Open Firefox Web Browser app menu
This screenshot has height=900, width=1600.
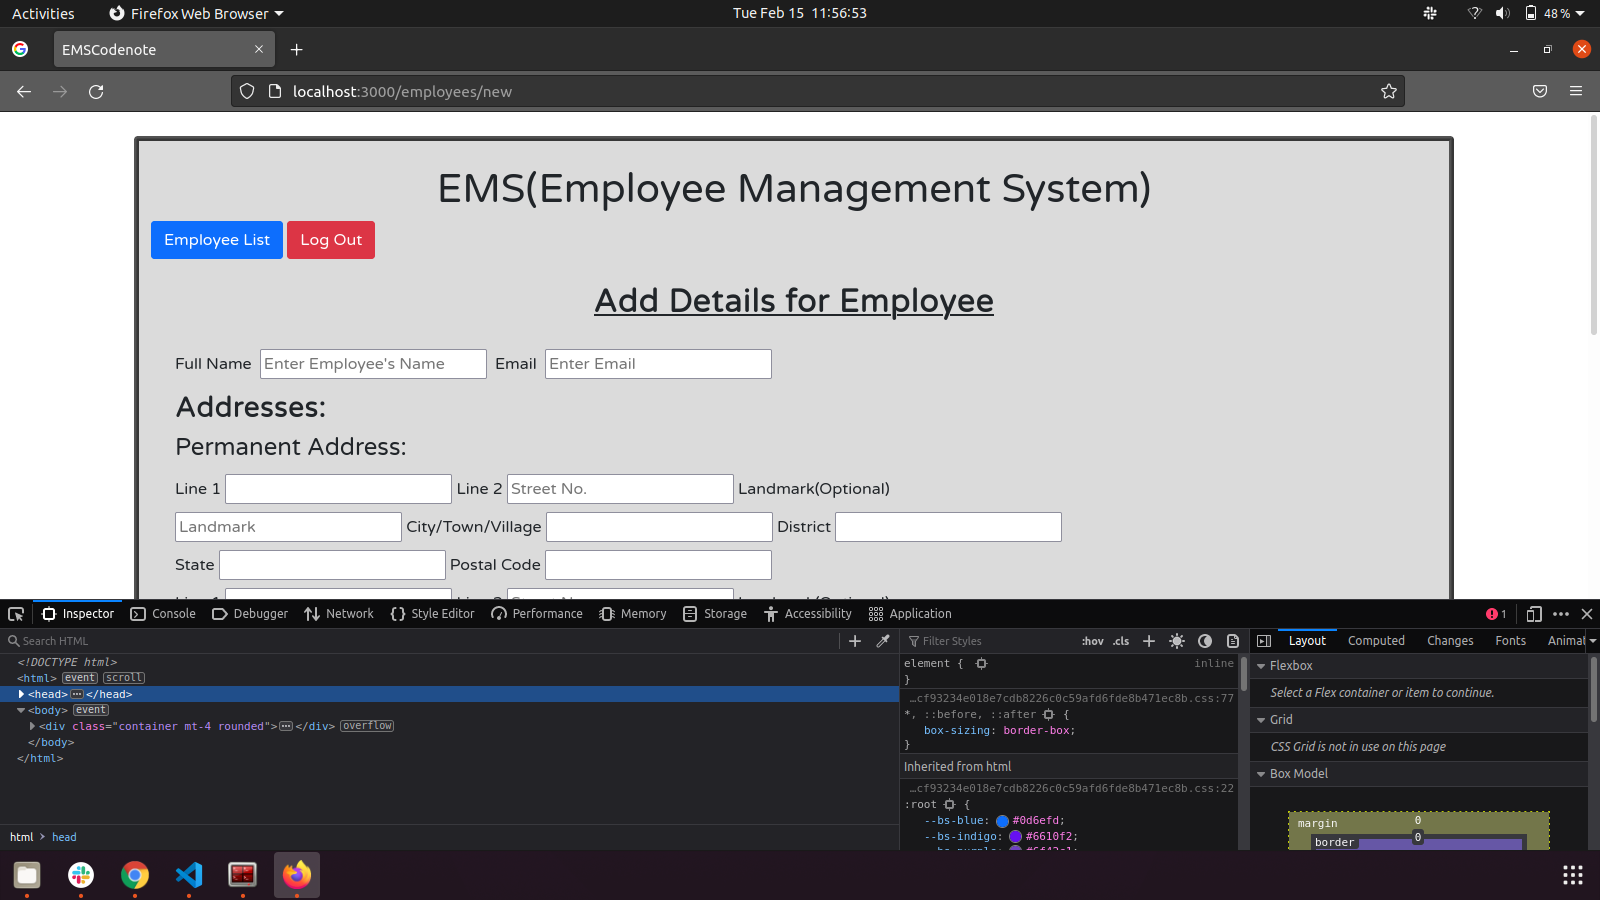tap(197, 13)
